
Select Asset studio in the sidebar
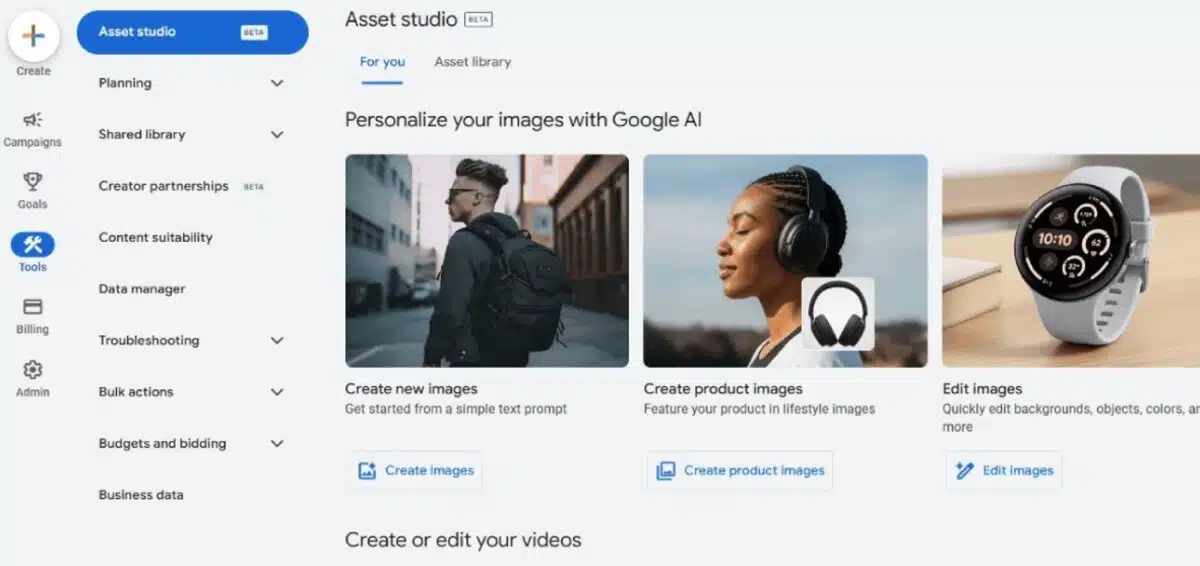(x=192, y=32)
